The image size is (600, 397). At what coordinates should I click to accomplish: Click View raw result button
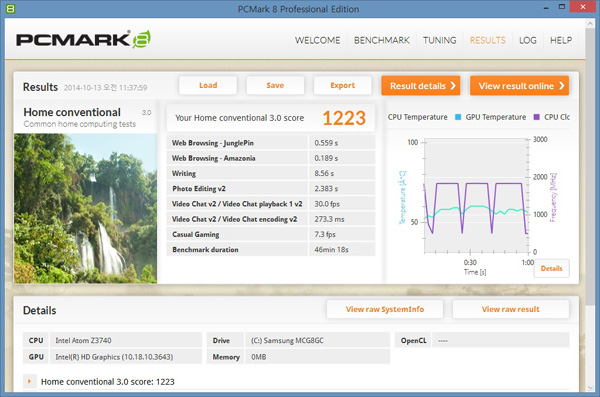[x=510, y=309]
